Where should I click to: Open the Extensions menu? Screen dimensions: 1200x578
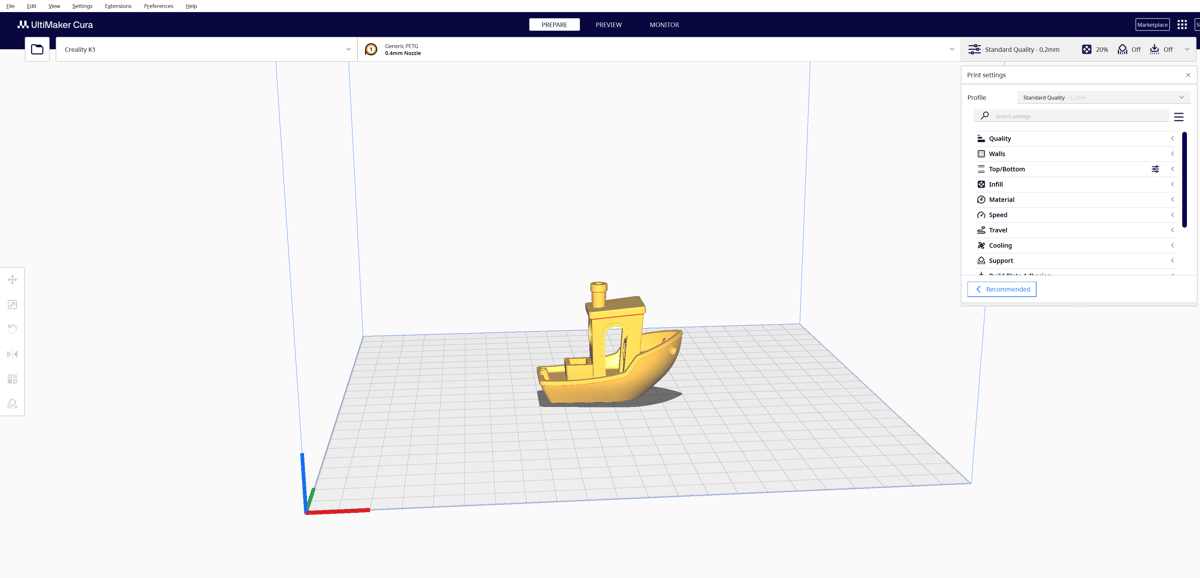[x=118, y=6]
